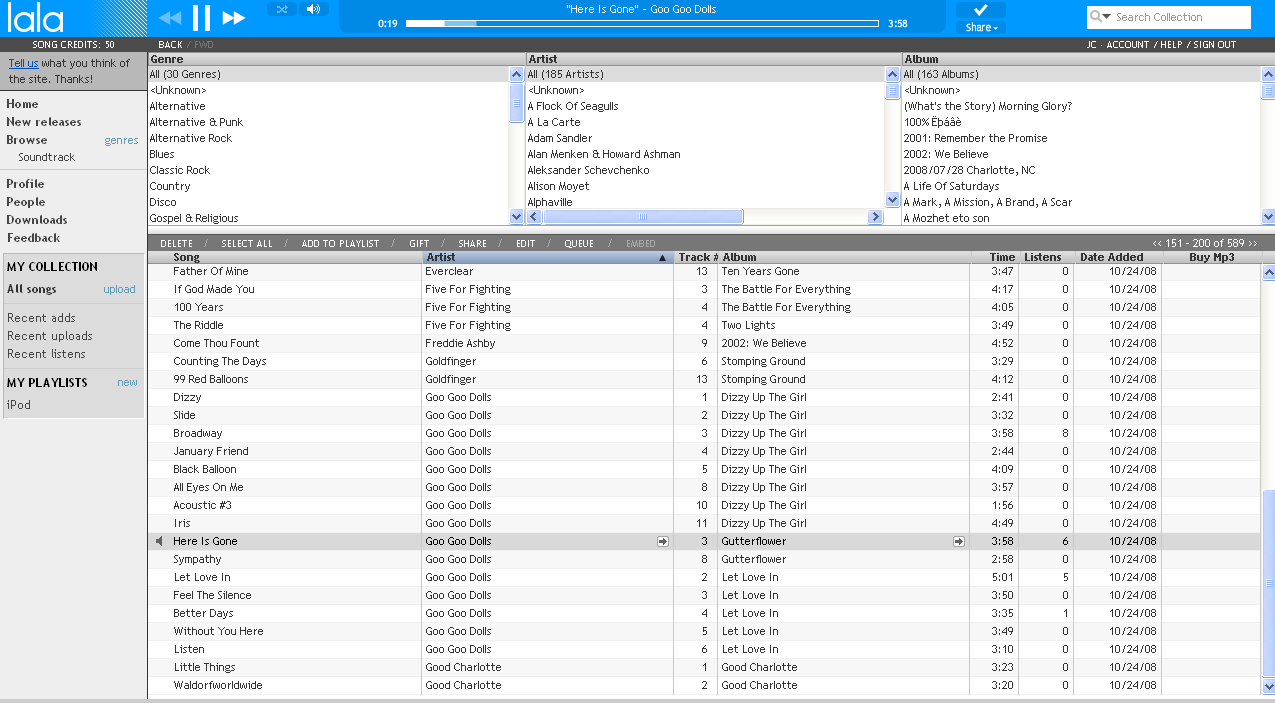Click SELECT ALL
The image size is (1275, 703).
pyautogui.click(x=247, y=244)
